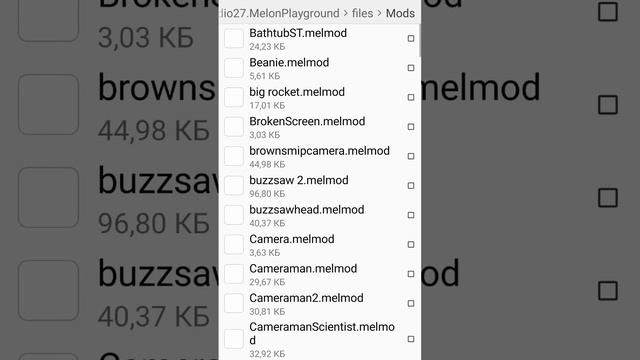This screenshot has height=360, width=640.
Task: Open the buzzsawhead.melmod file name
Action: click(x=307, y=210)
